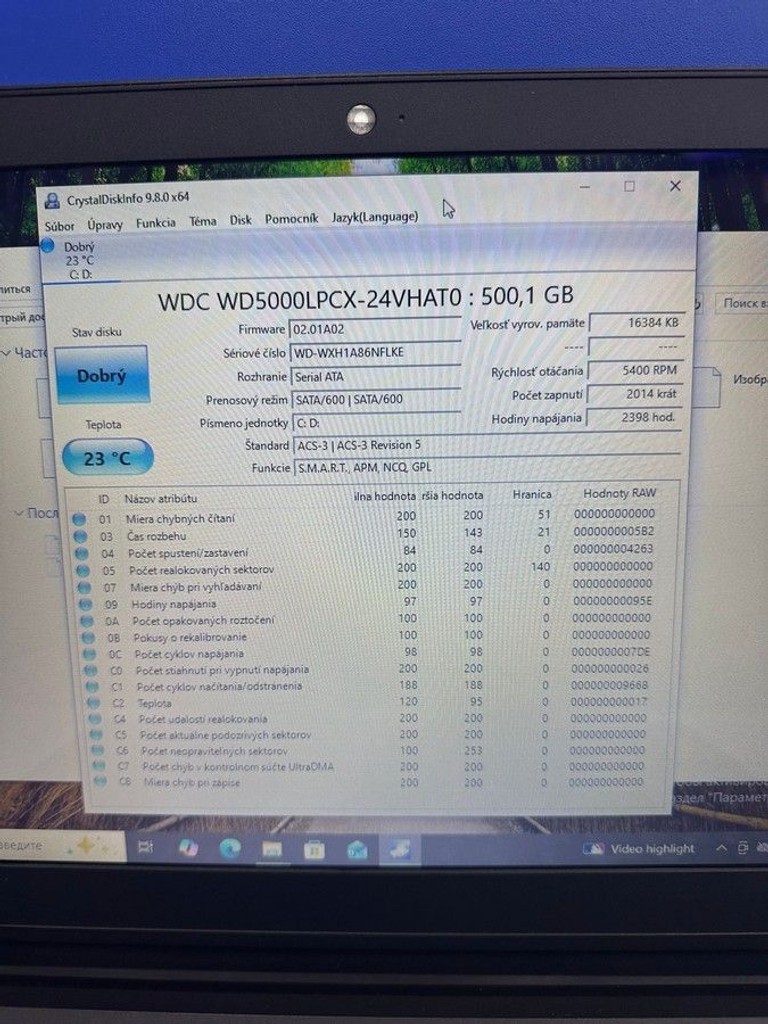Open Microsoft Store from the taskbar
This screenshot has width=768, height=1024.
(314, 850)
